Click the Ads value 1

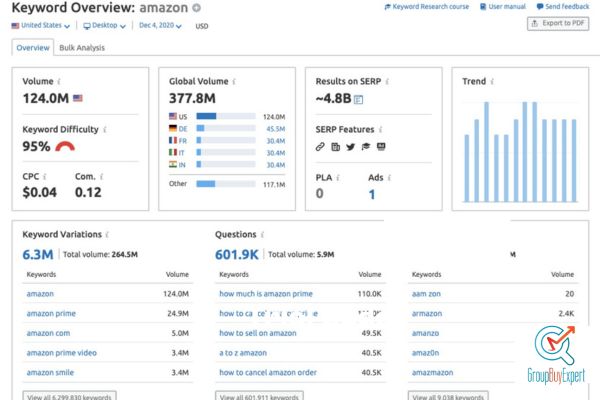click(372, 194)
